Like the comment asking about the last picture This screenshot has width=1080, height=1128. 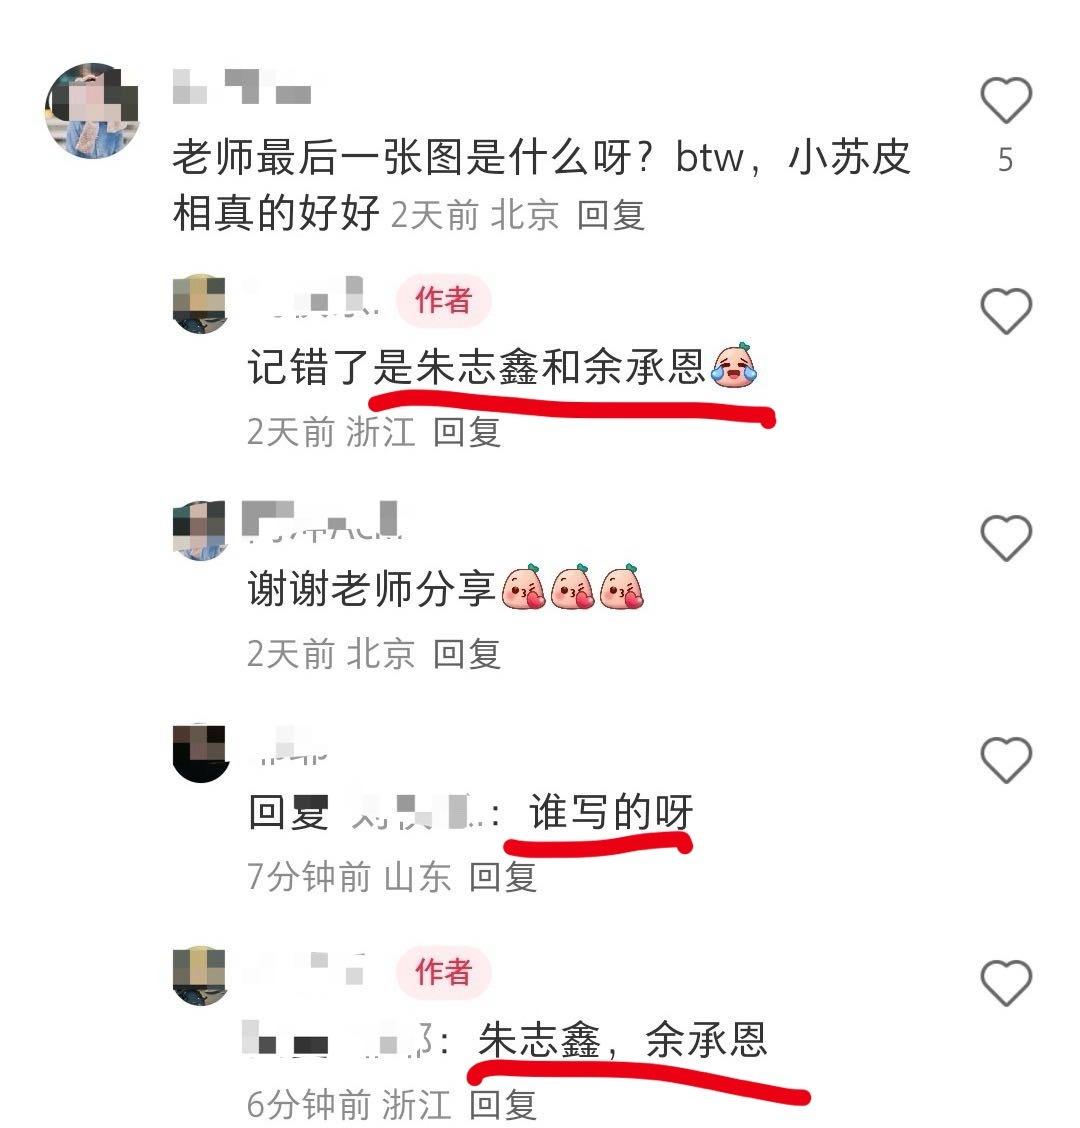pos(1006,100)
